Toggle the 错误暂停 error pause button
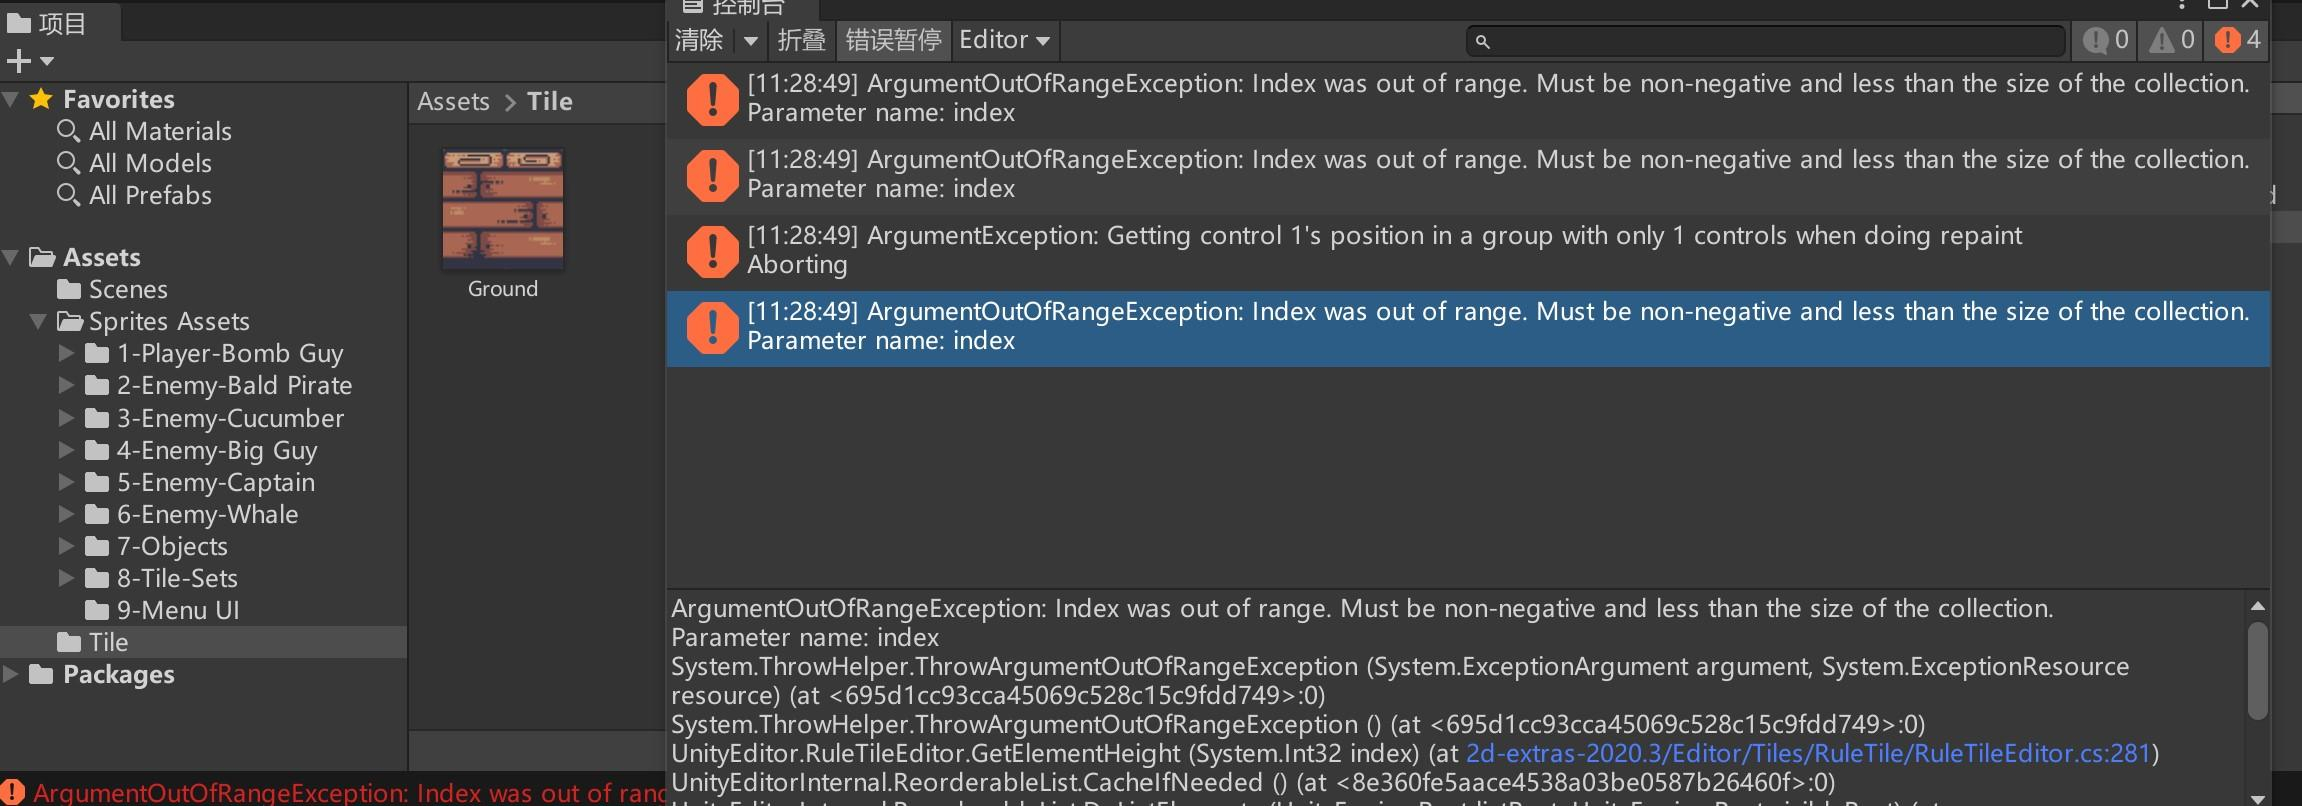 click(x=893, y=40)
